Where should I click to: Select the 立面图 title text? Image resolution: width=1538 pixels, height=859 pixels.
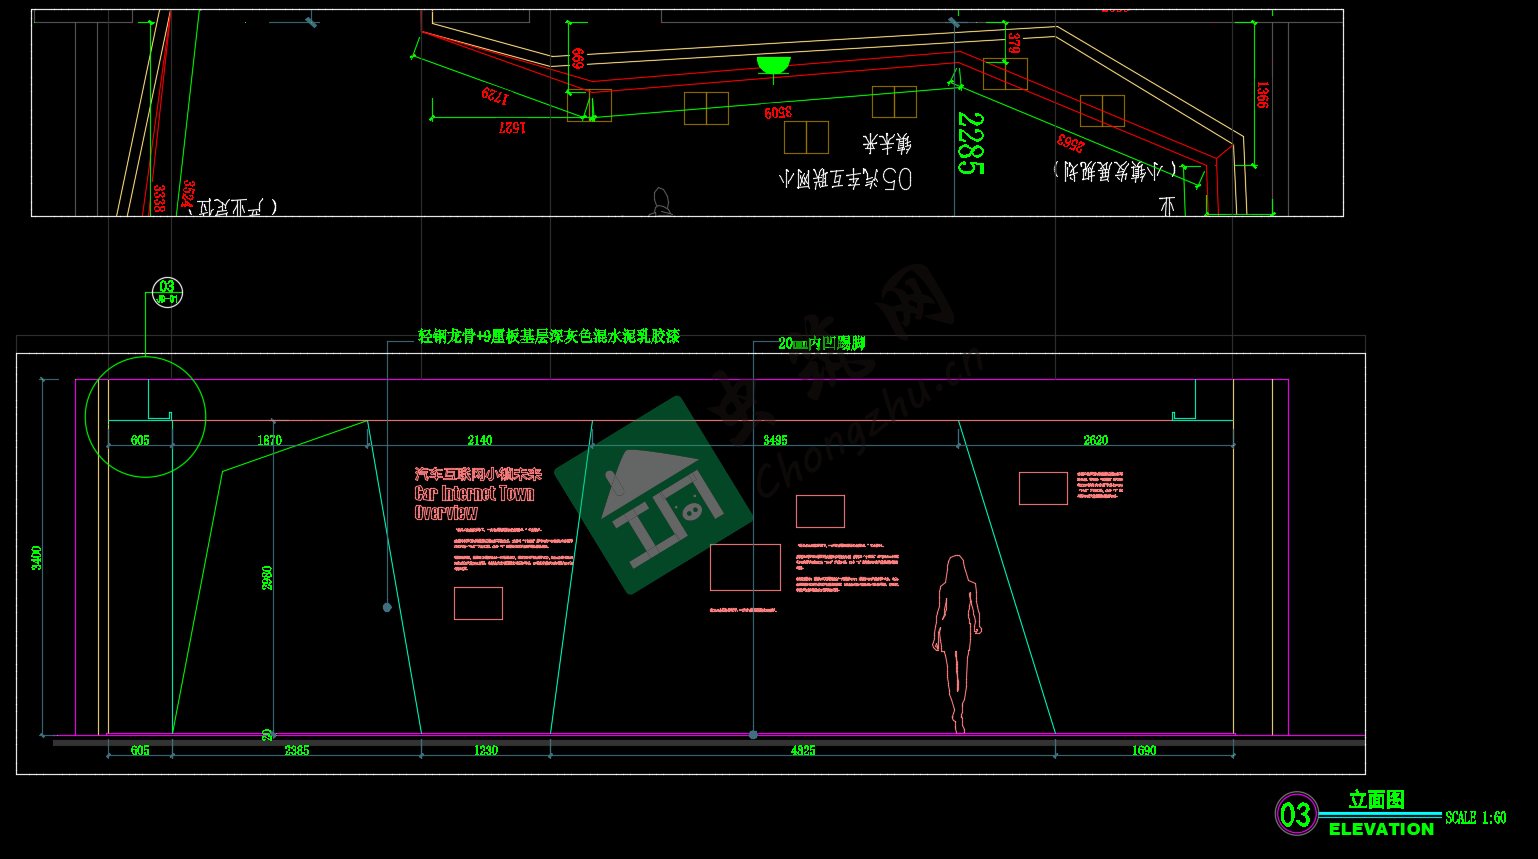click(1376, 799)
